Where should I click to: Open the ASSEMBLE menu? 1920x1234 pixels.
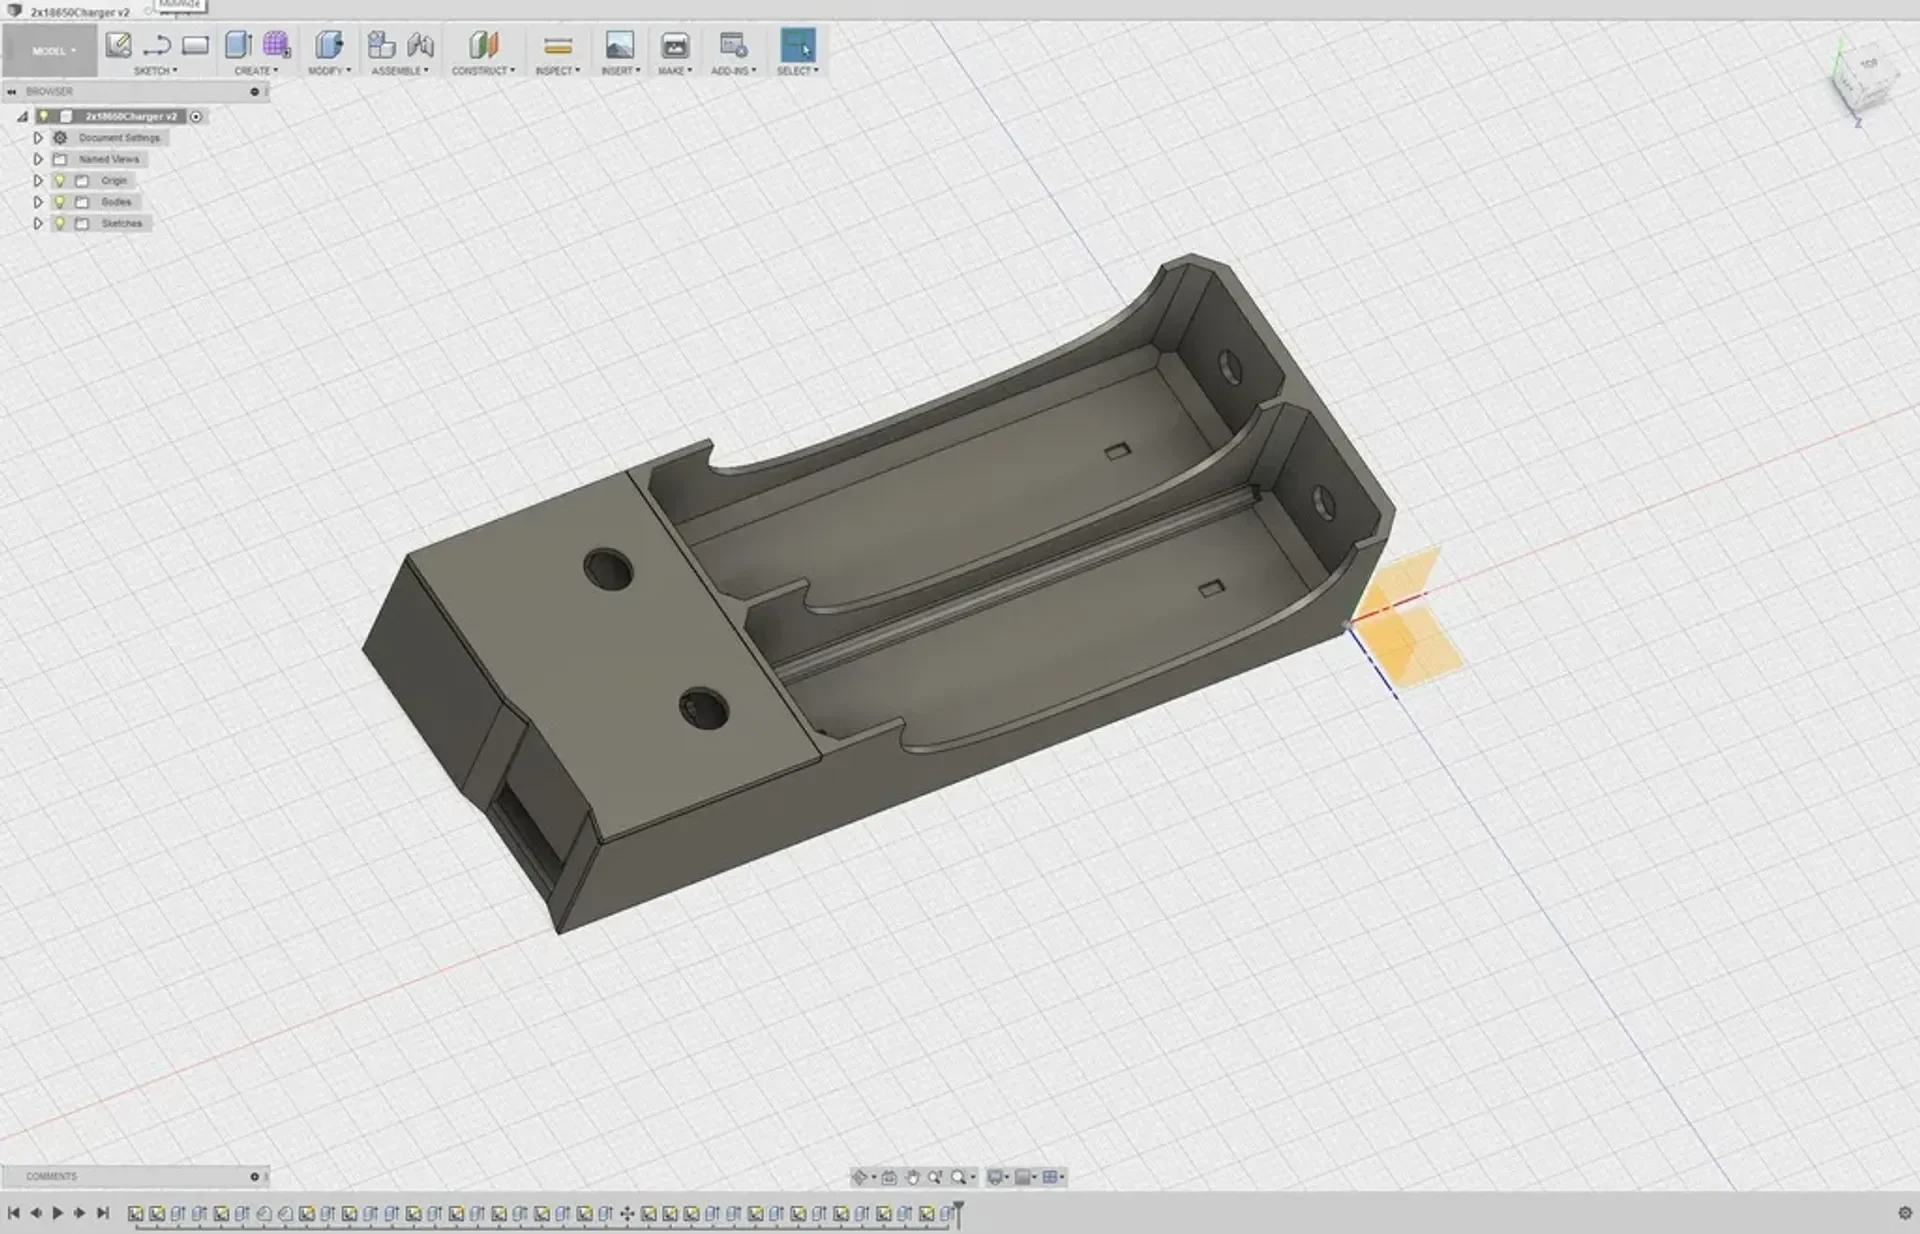(400, 71)
